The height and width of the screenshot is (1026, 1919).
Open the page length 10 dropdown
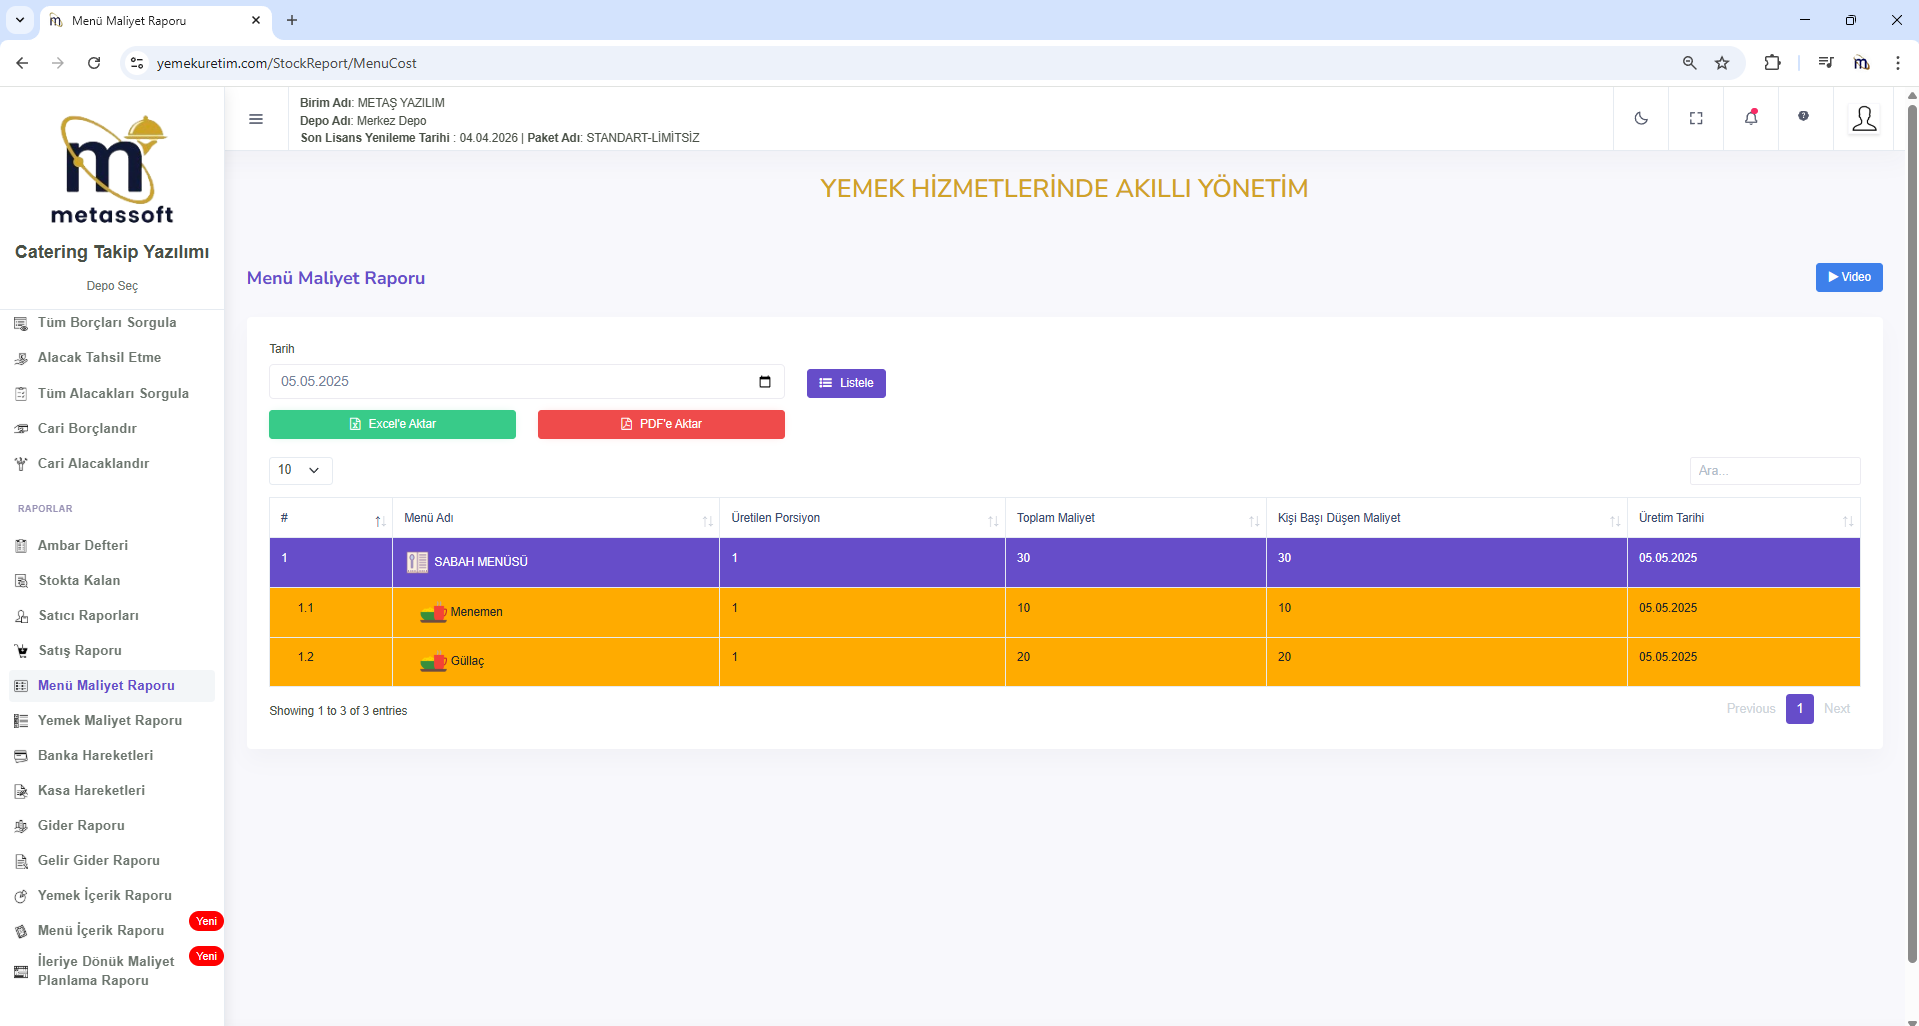[300, 470]
